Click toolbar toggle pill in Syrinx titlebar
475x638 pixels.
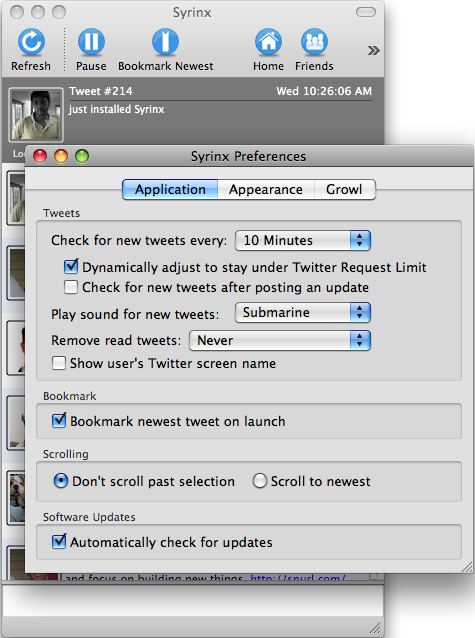(366, 12)
